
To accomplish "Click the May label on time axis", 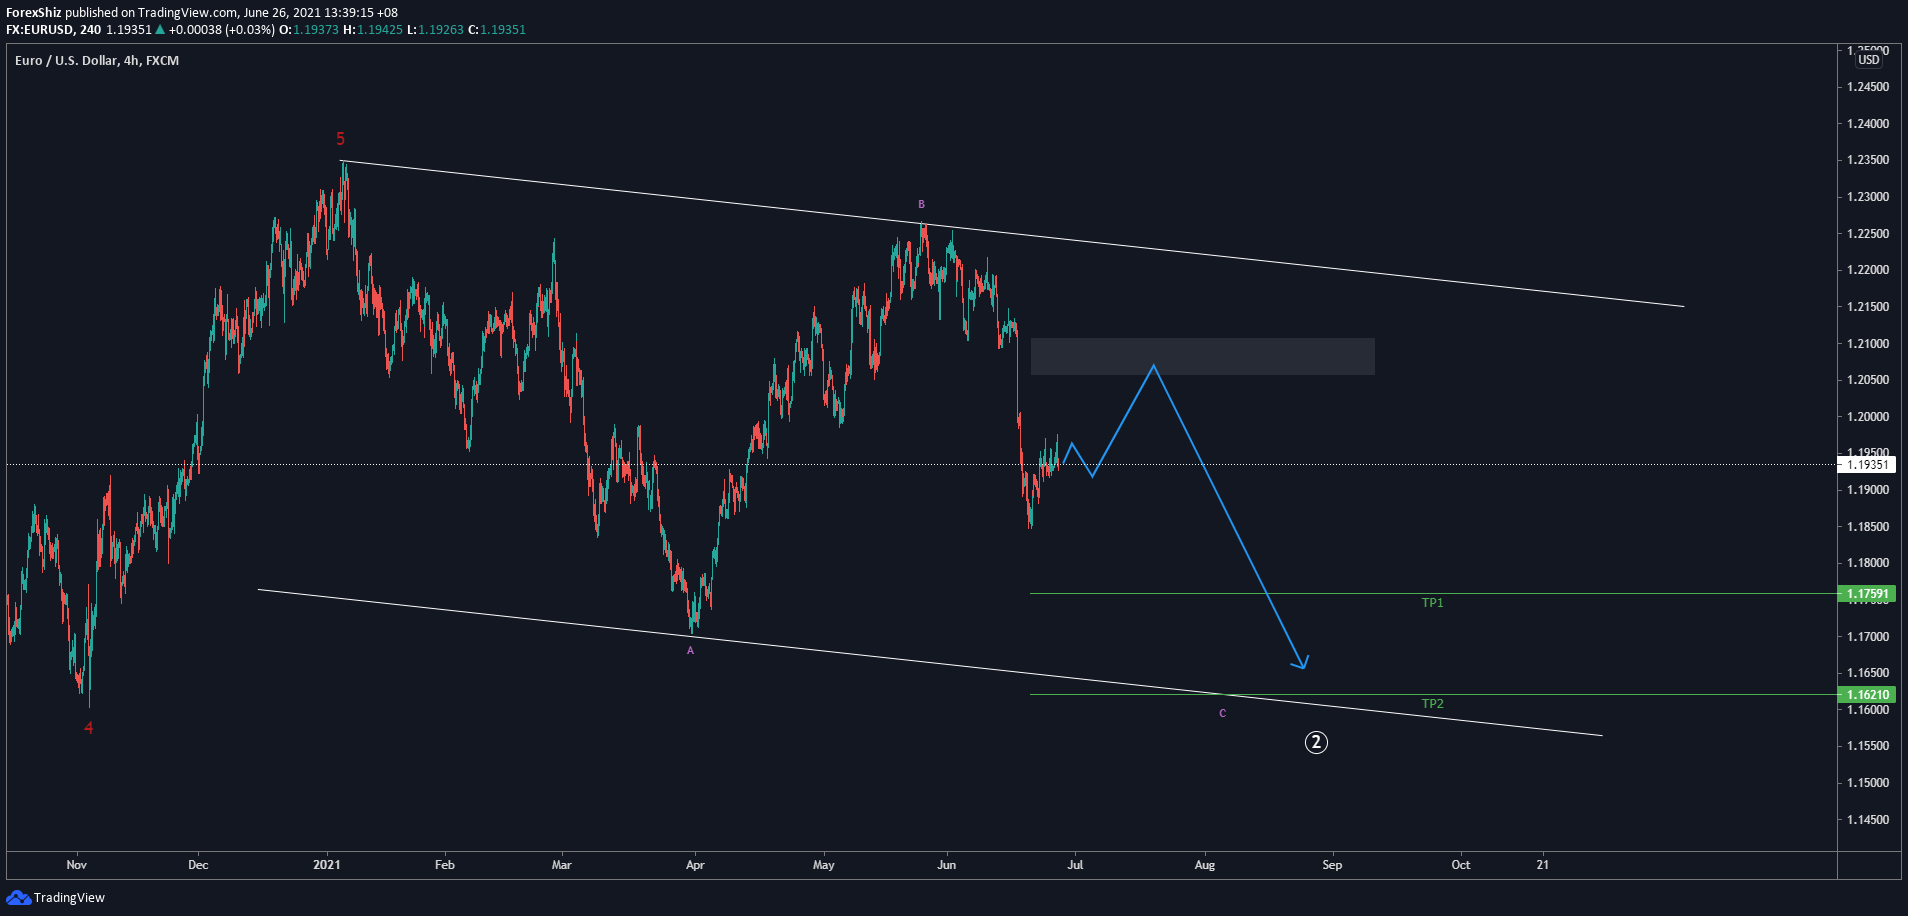I will coord(824,865).
